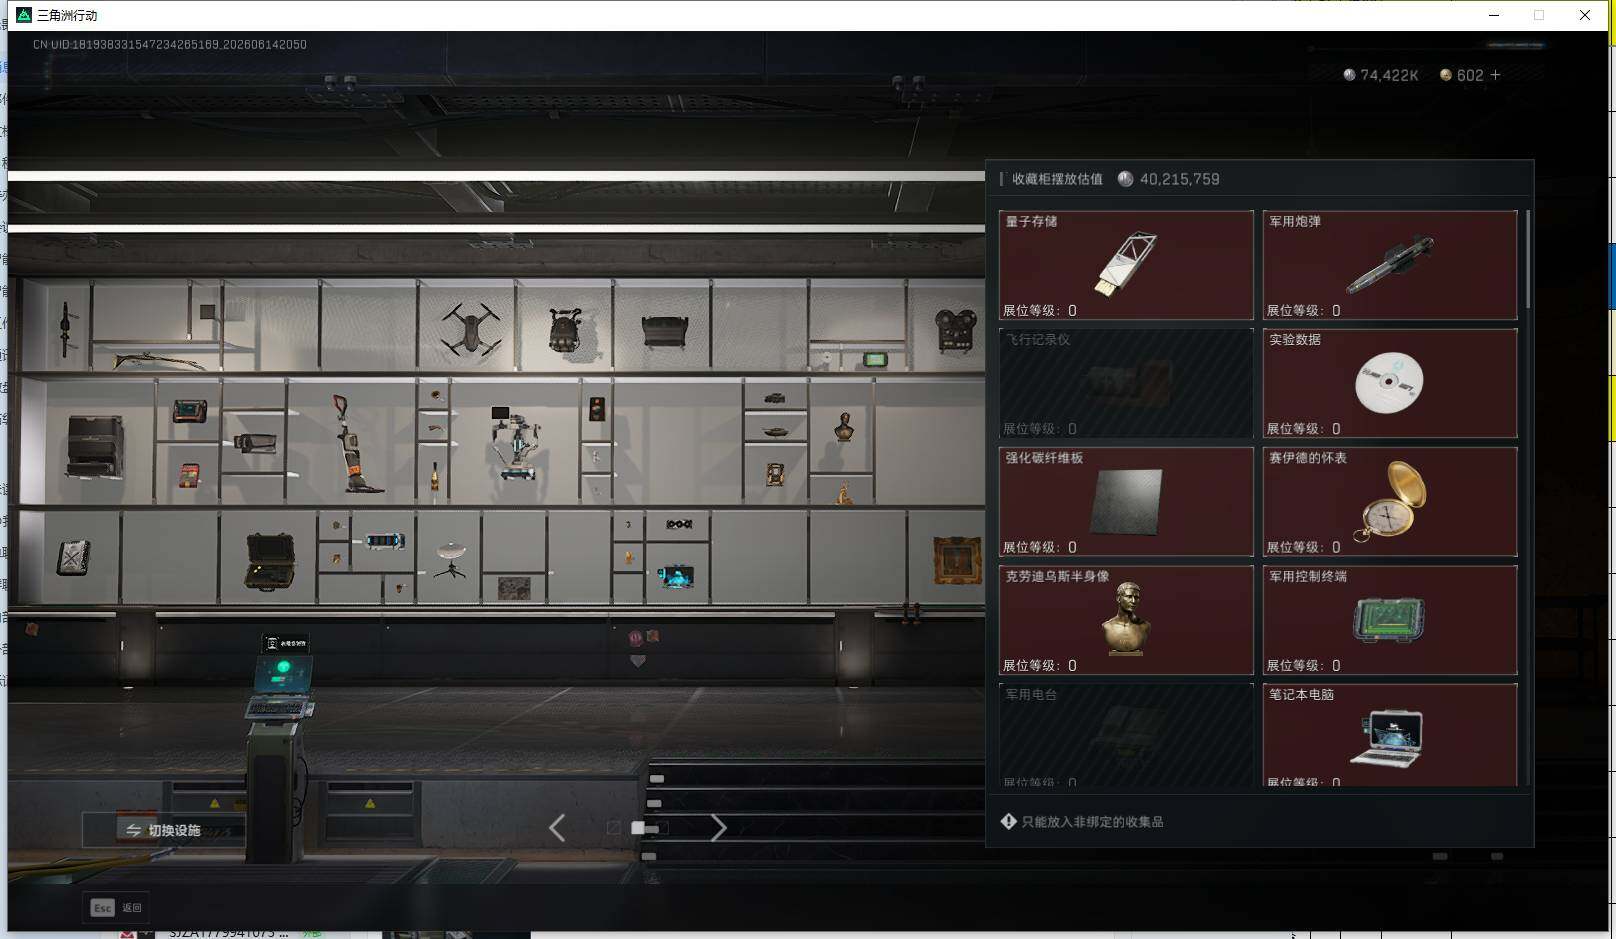Go to next cabinet with right arrow
This screenshot has height=939, width=1616.
click(x=718, y=828)
